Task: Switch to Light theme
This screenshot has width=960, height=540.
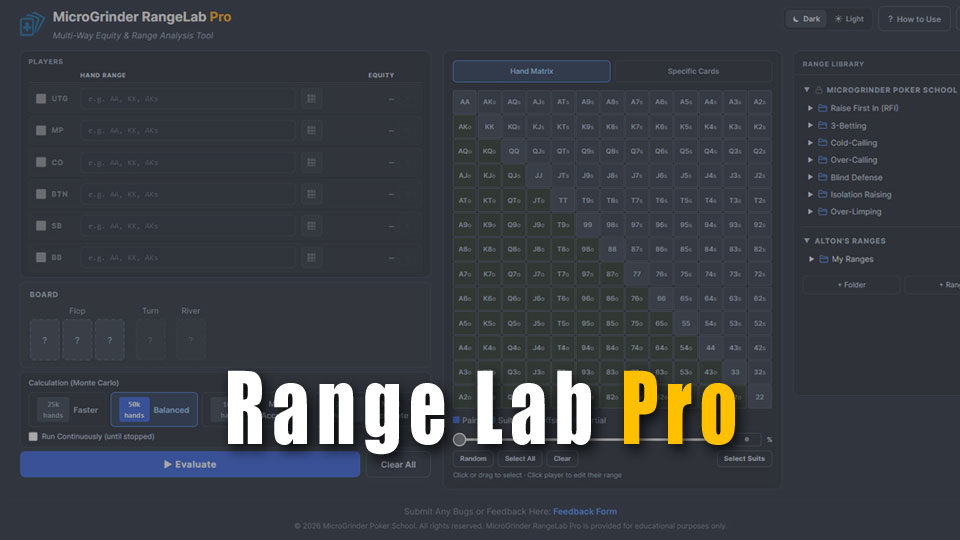Action: pos(849,19)
